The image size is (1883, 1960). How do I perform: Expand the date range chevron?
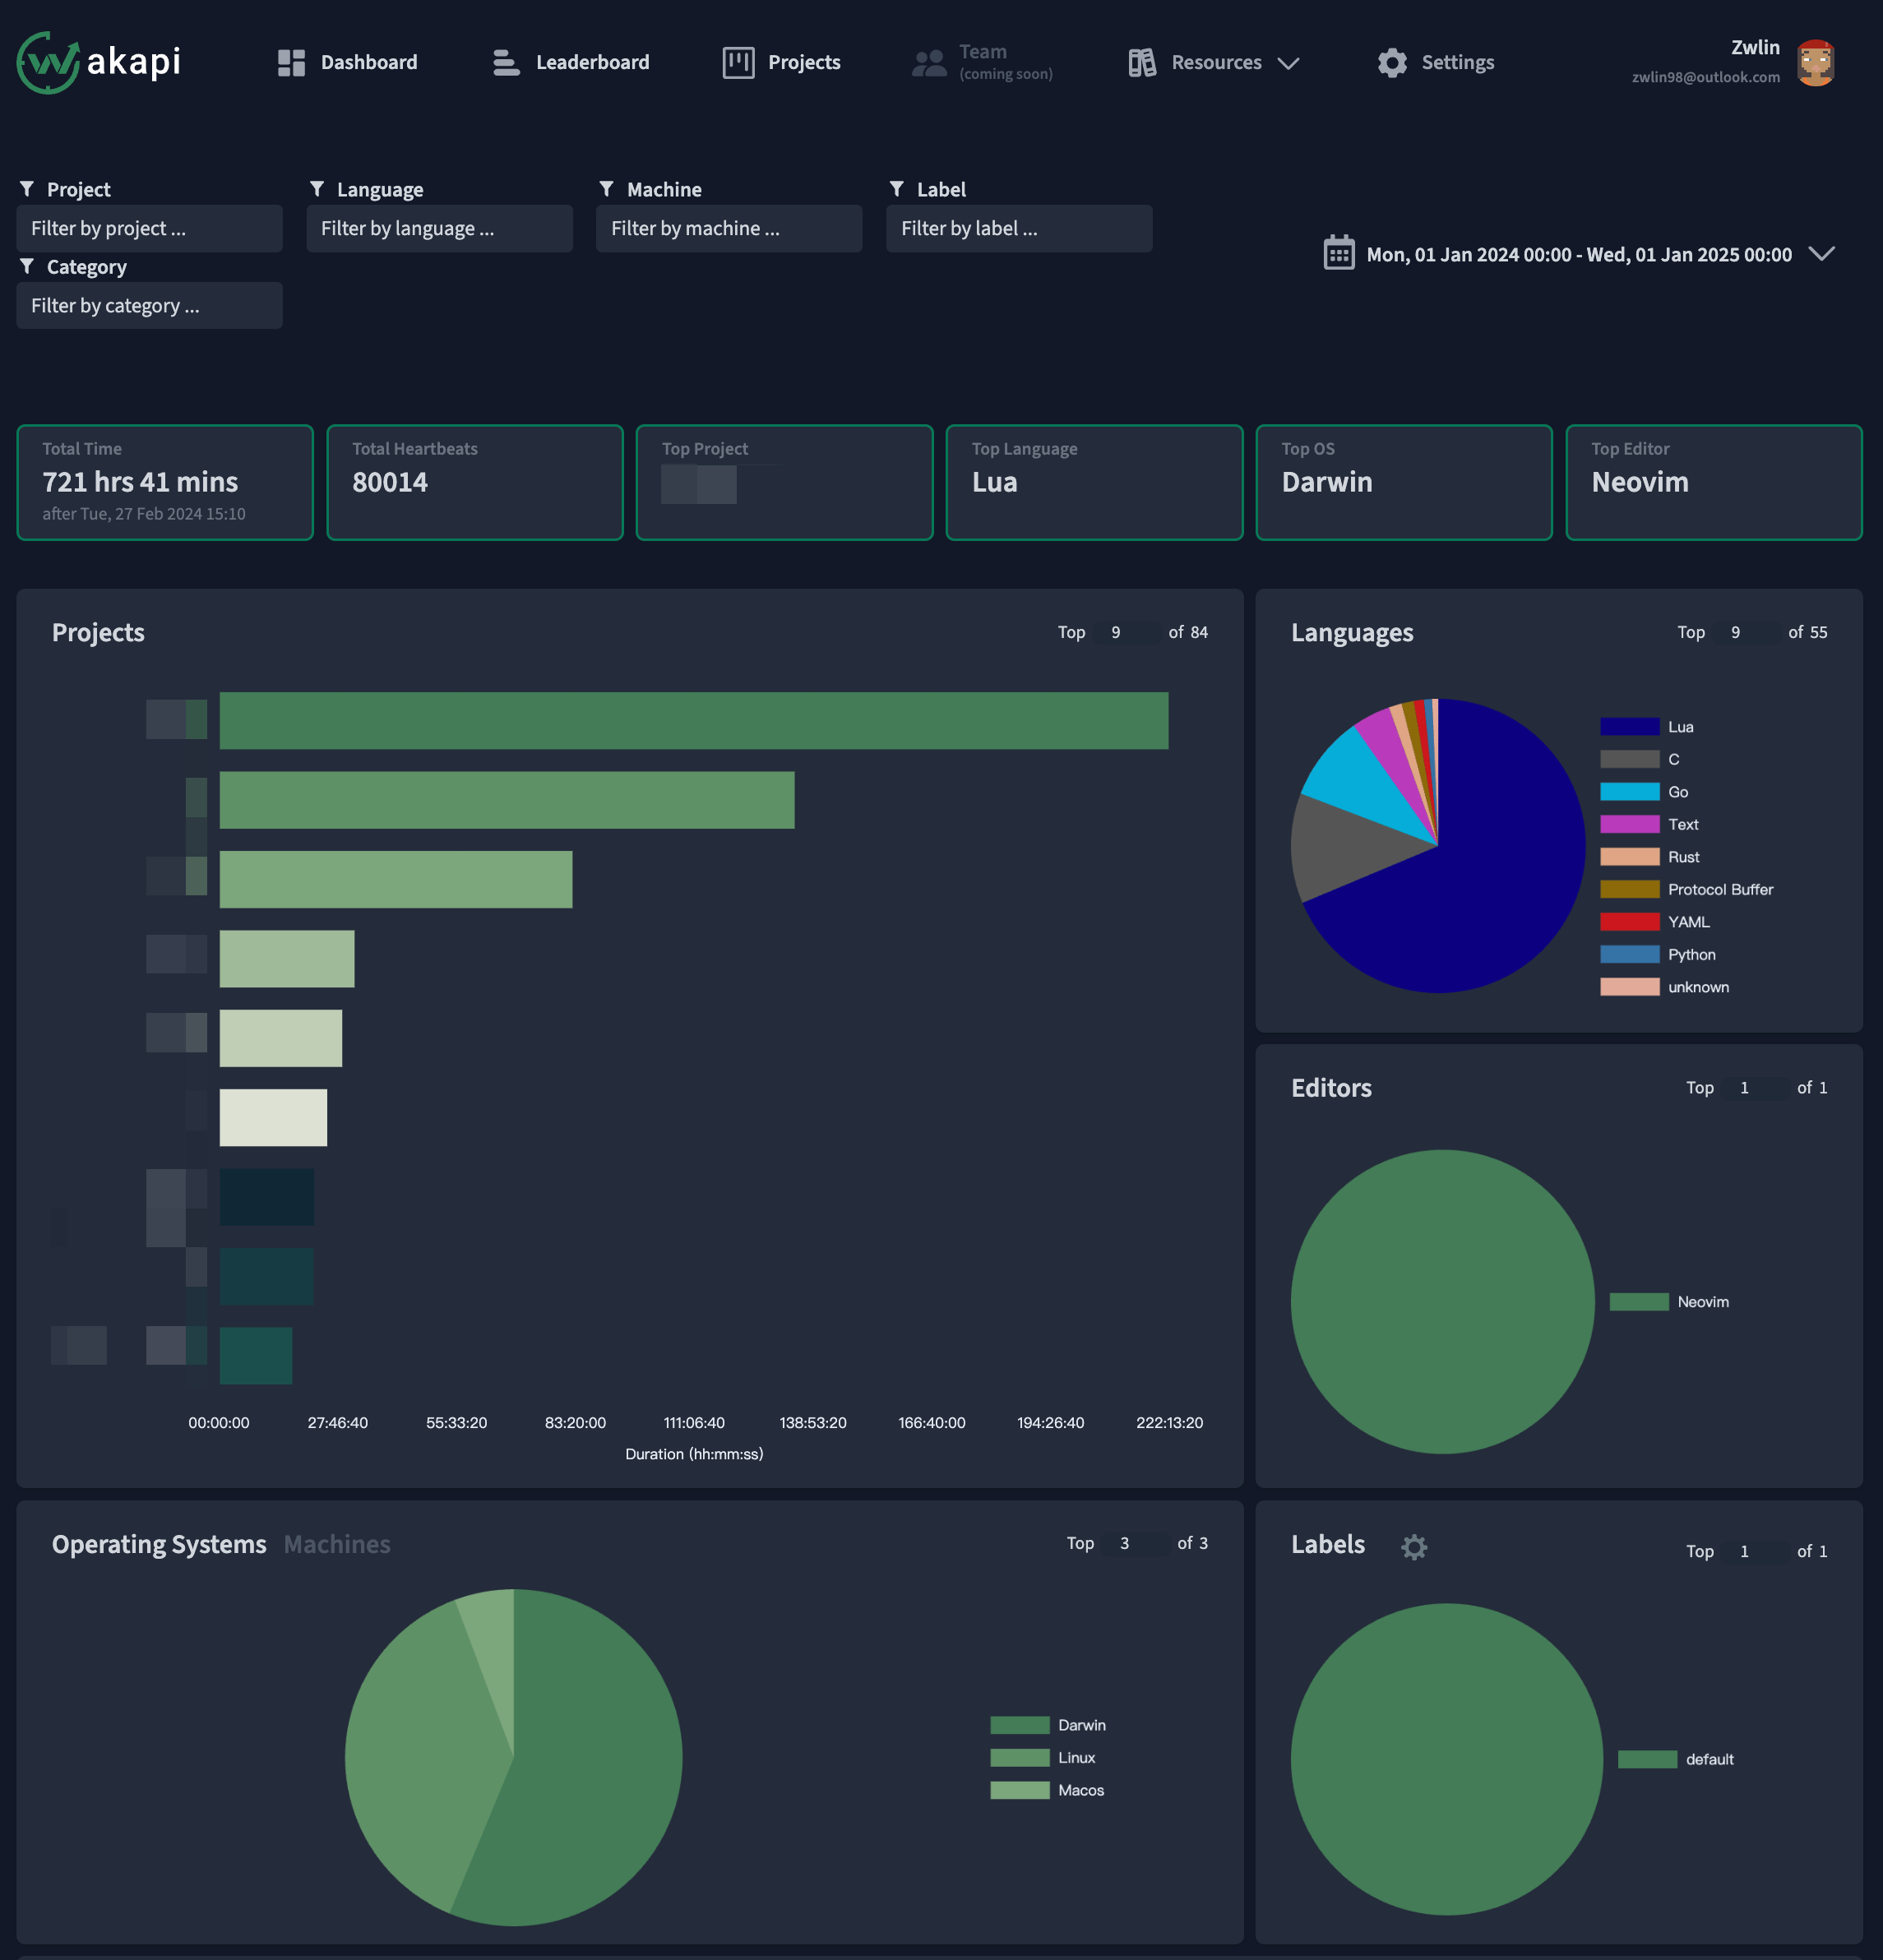(1822, 253)
